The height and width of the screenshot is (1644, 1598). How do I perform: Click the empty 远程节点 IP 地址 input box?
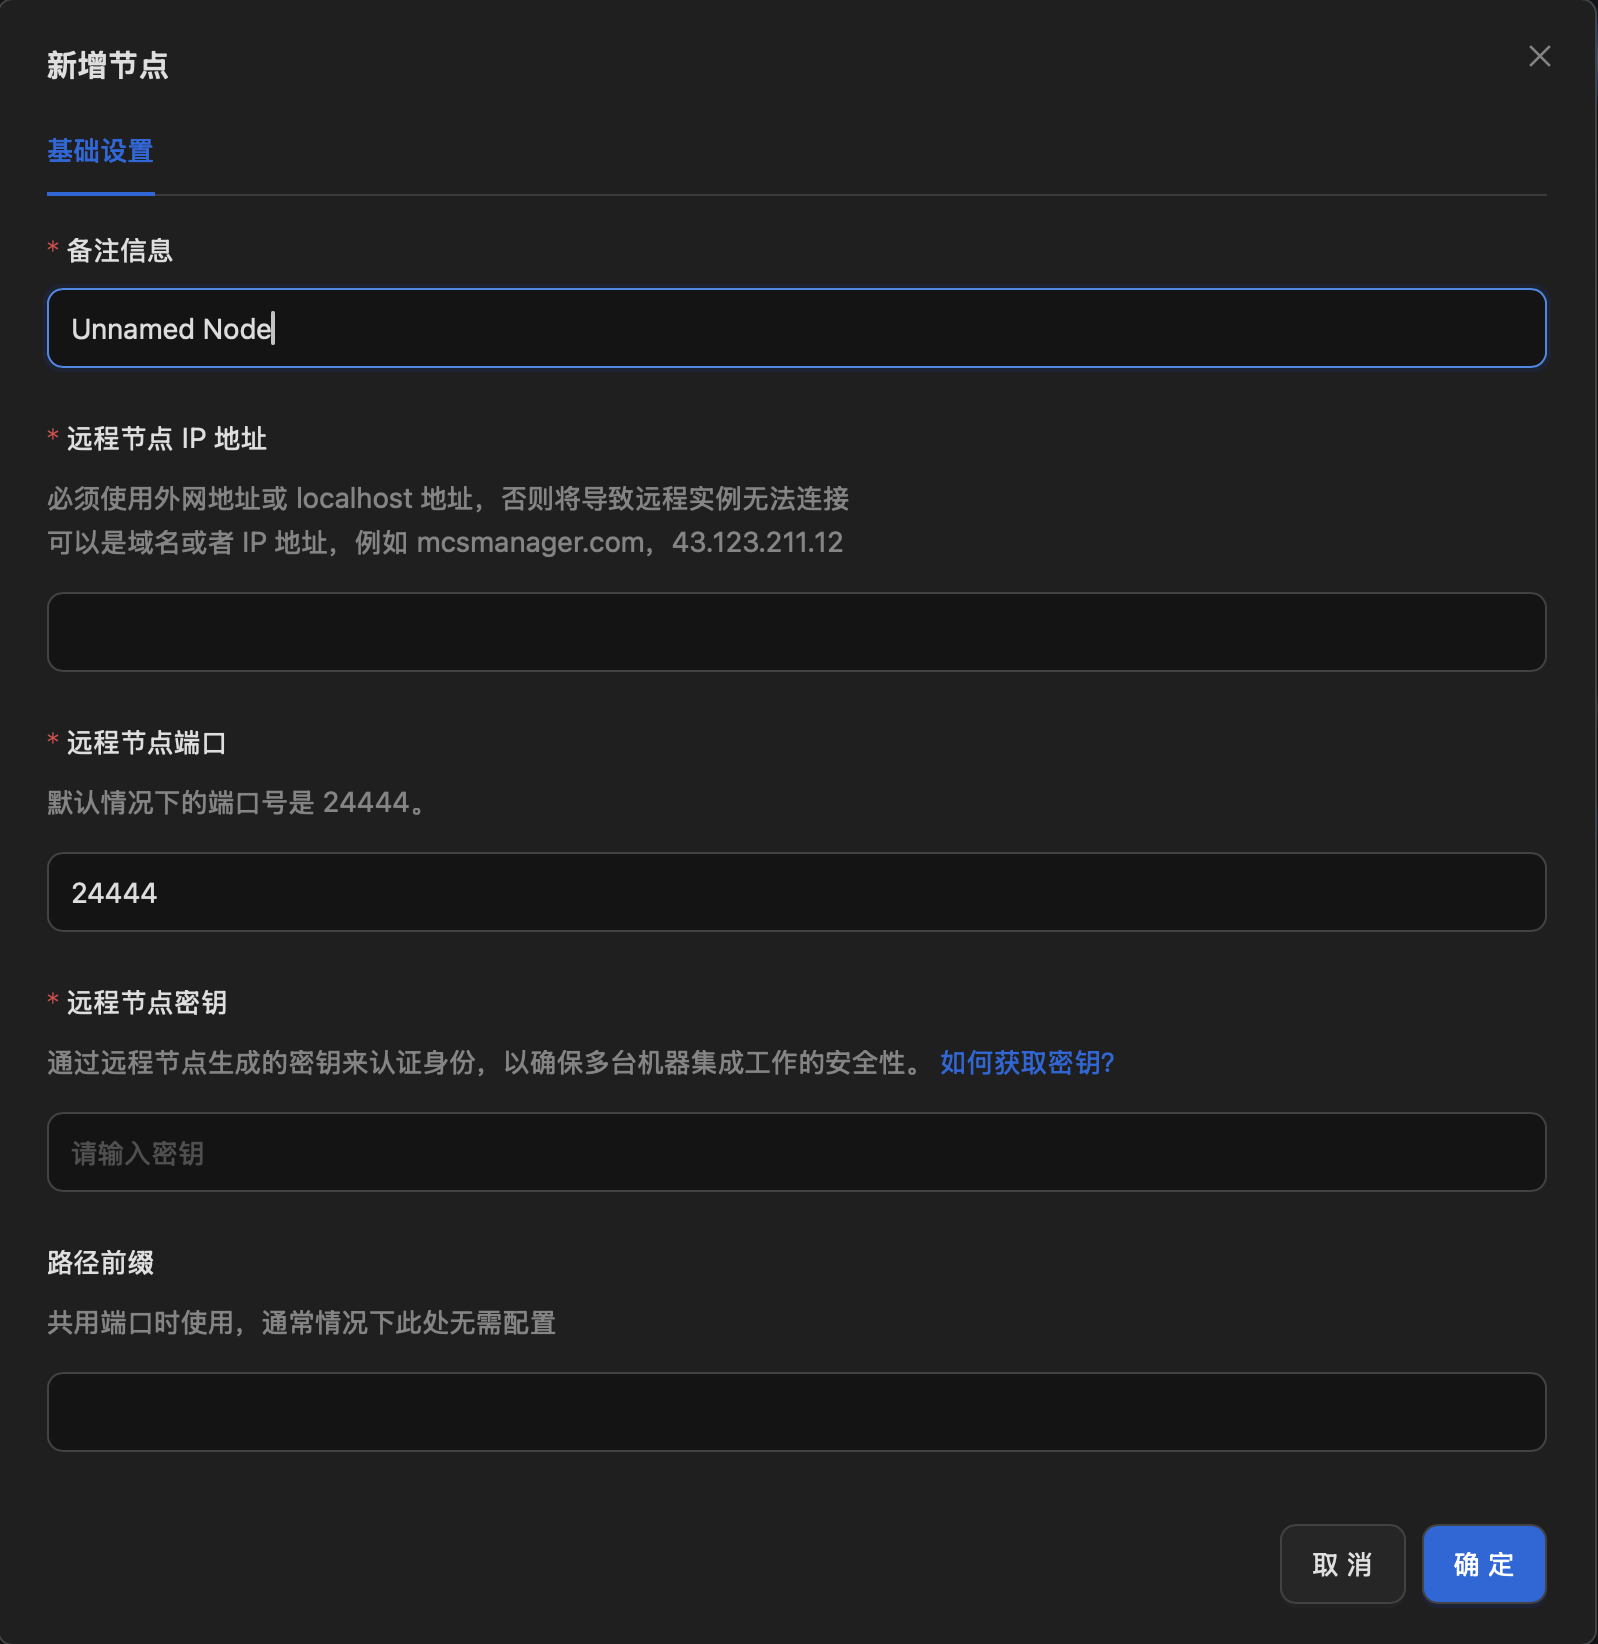pyautogui.click(x=796, y=632)
